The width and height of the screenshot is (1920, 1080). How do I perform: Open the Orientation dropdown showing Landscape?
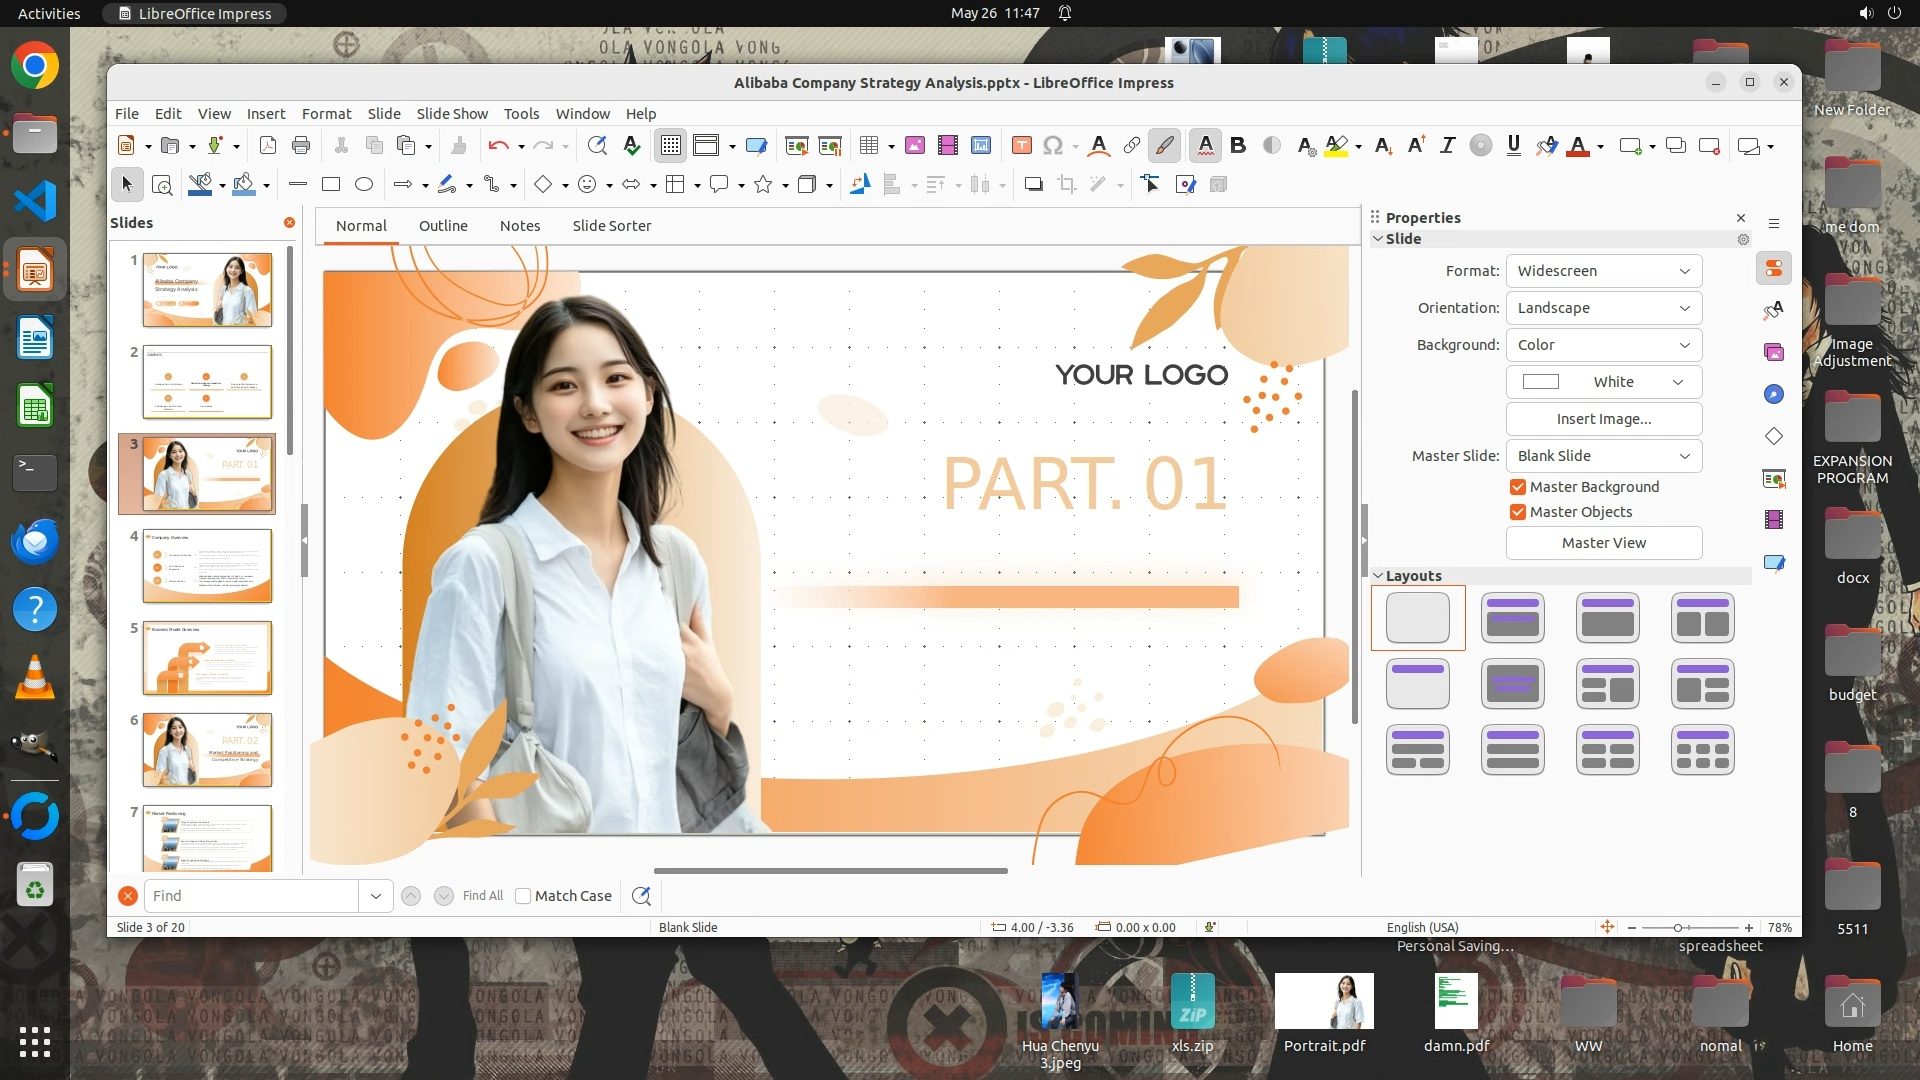coord(1603,308)
